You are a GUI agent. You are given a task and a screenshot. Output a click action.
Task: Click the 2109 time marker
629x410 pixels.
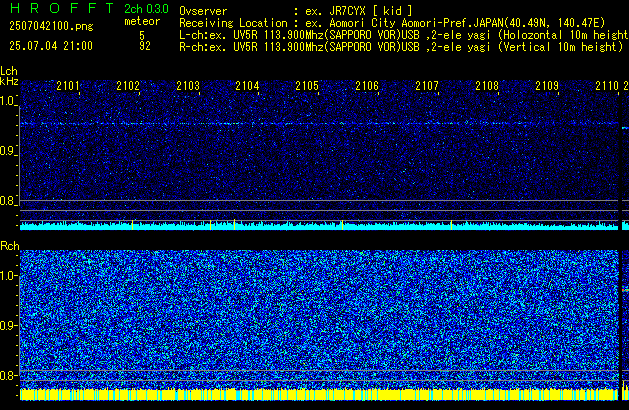(x=547, y=86)
